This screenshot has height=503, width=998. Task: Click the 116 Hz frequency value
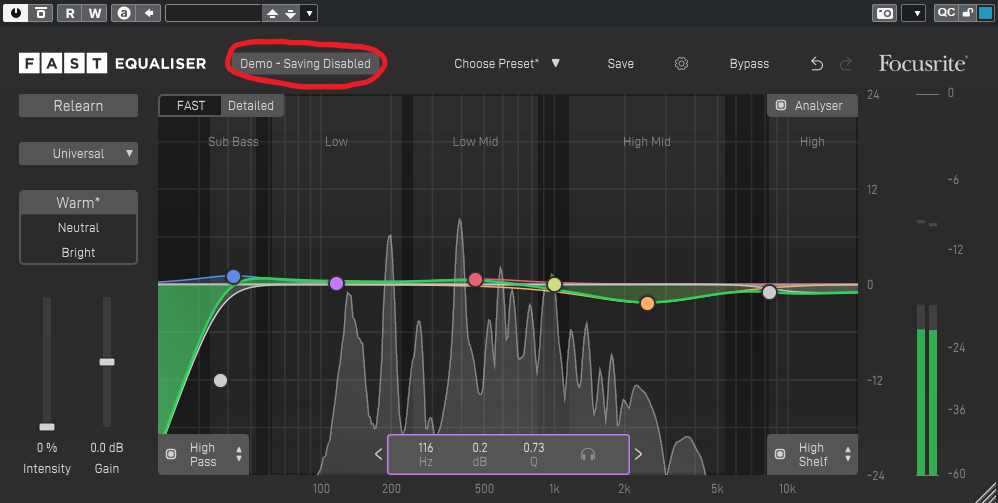point(426,448)
